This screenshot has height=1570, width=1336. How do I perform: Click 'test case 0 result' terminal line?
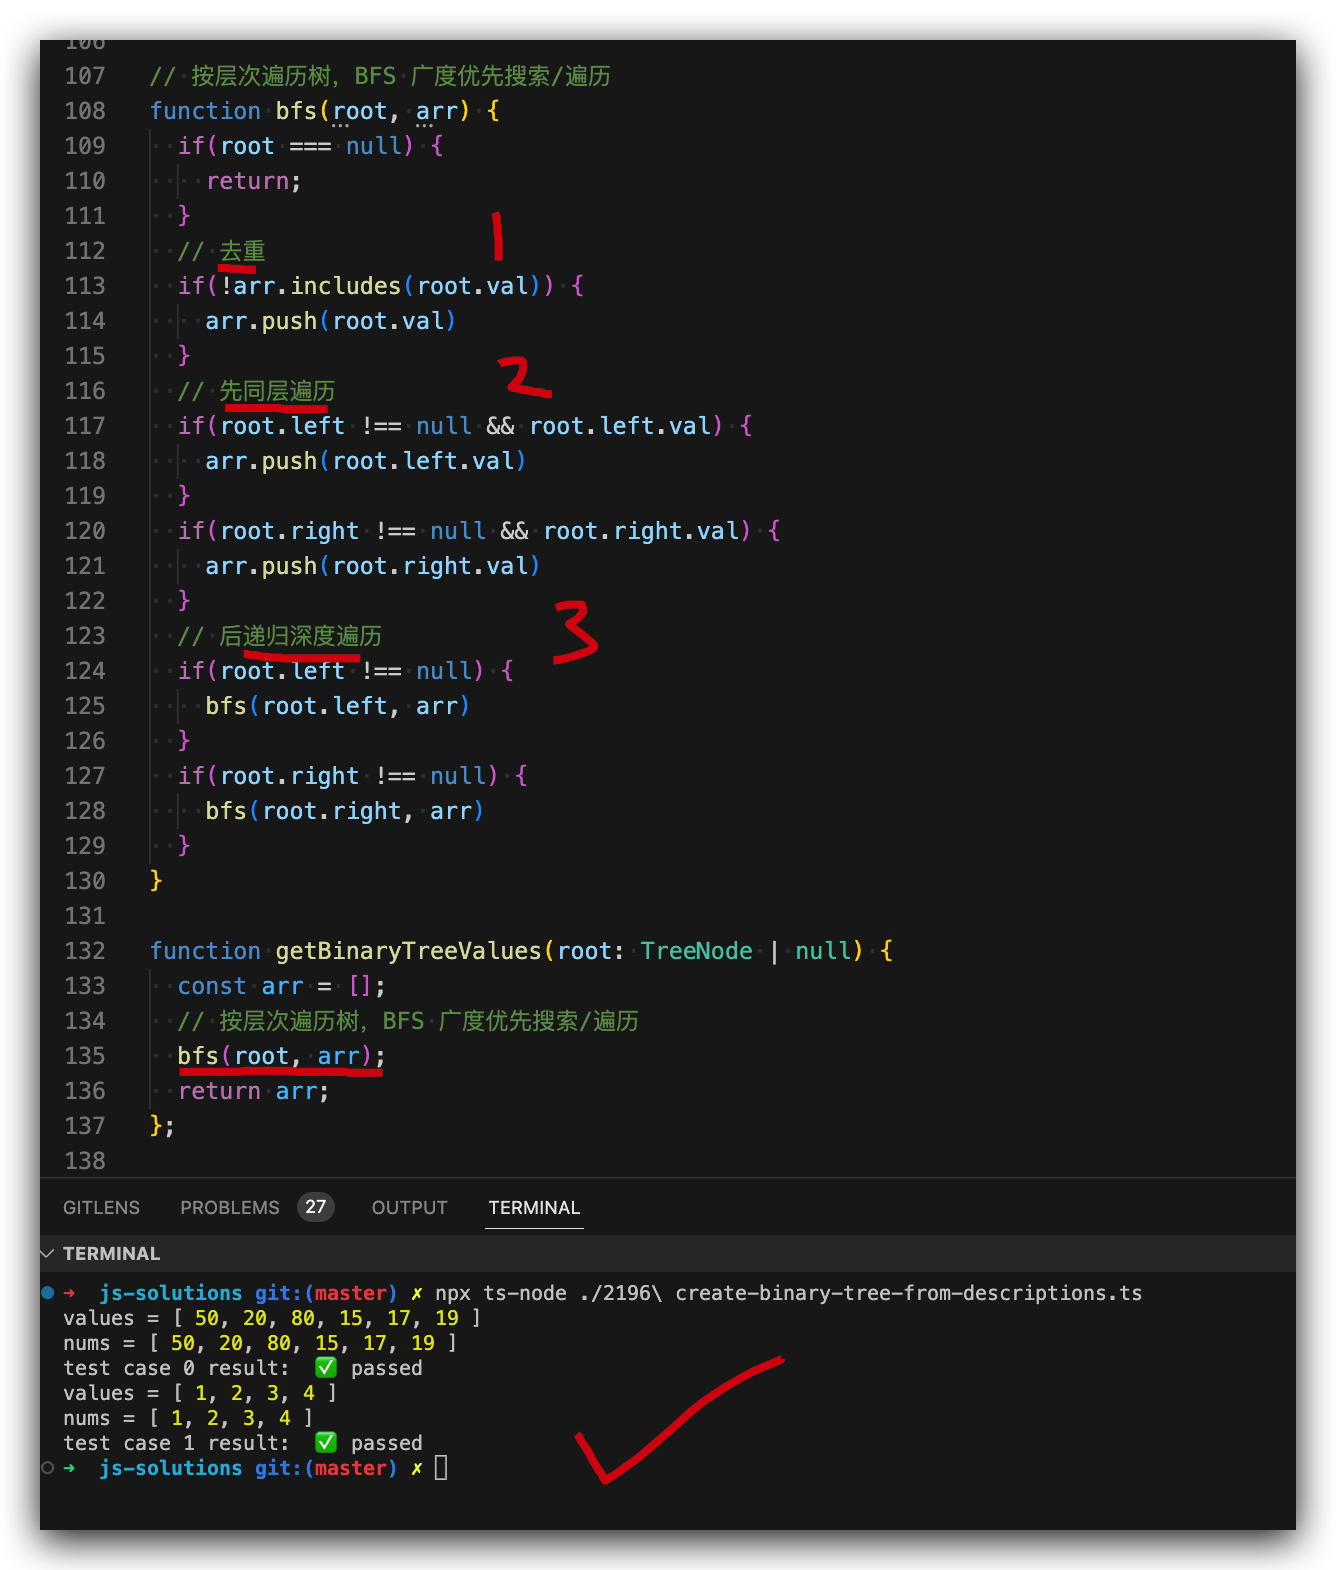[x=243, y=1368]
